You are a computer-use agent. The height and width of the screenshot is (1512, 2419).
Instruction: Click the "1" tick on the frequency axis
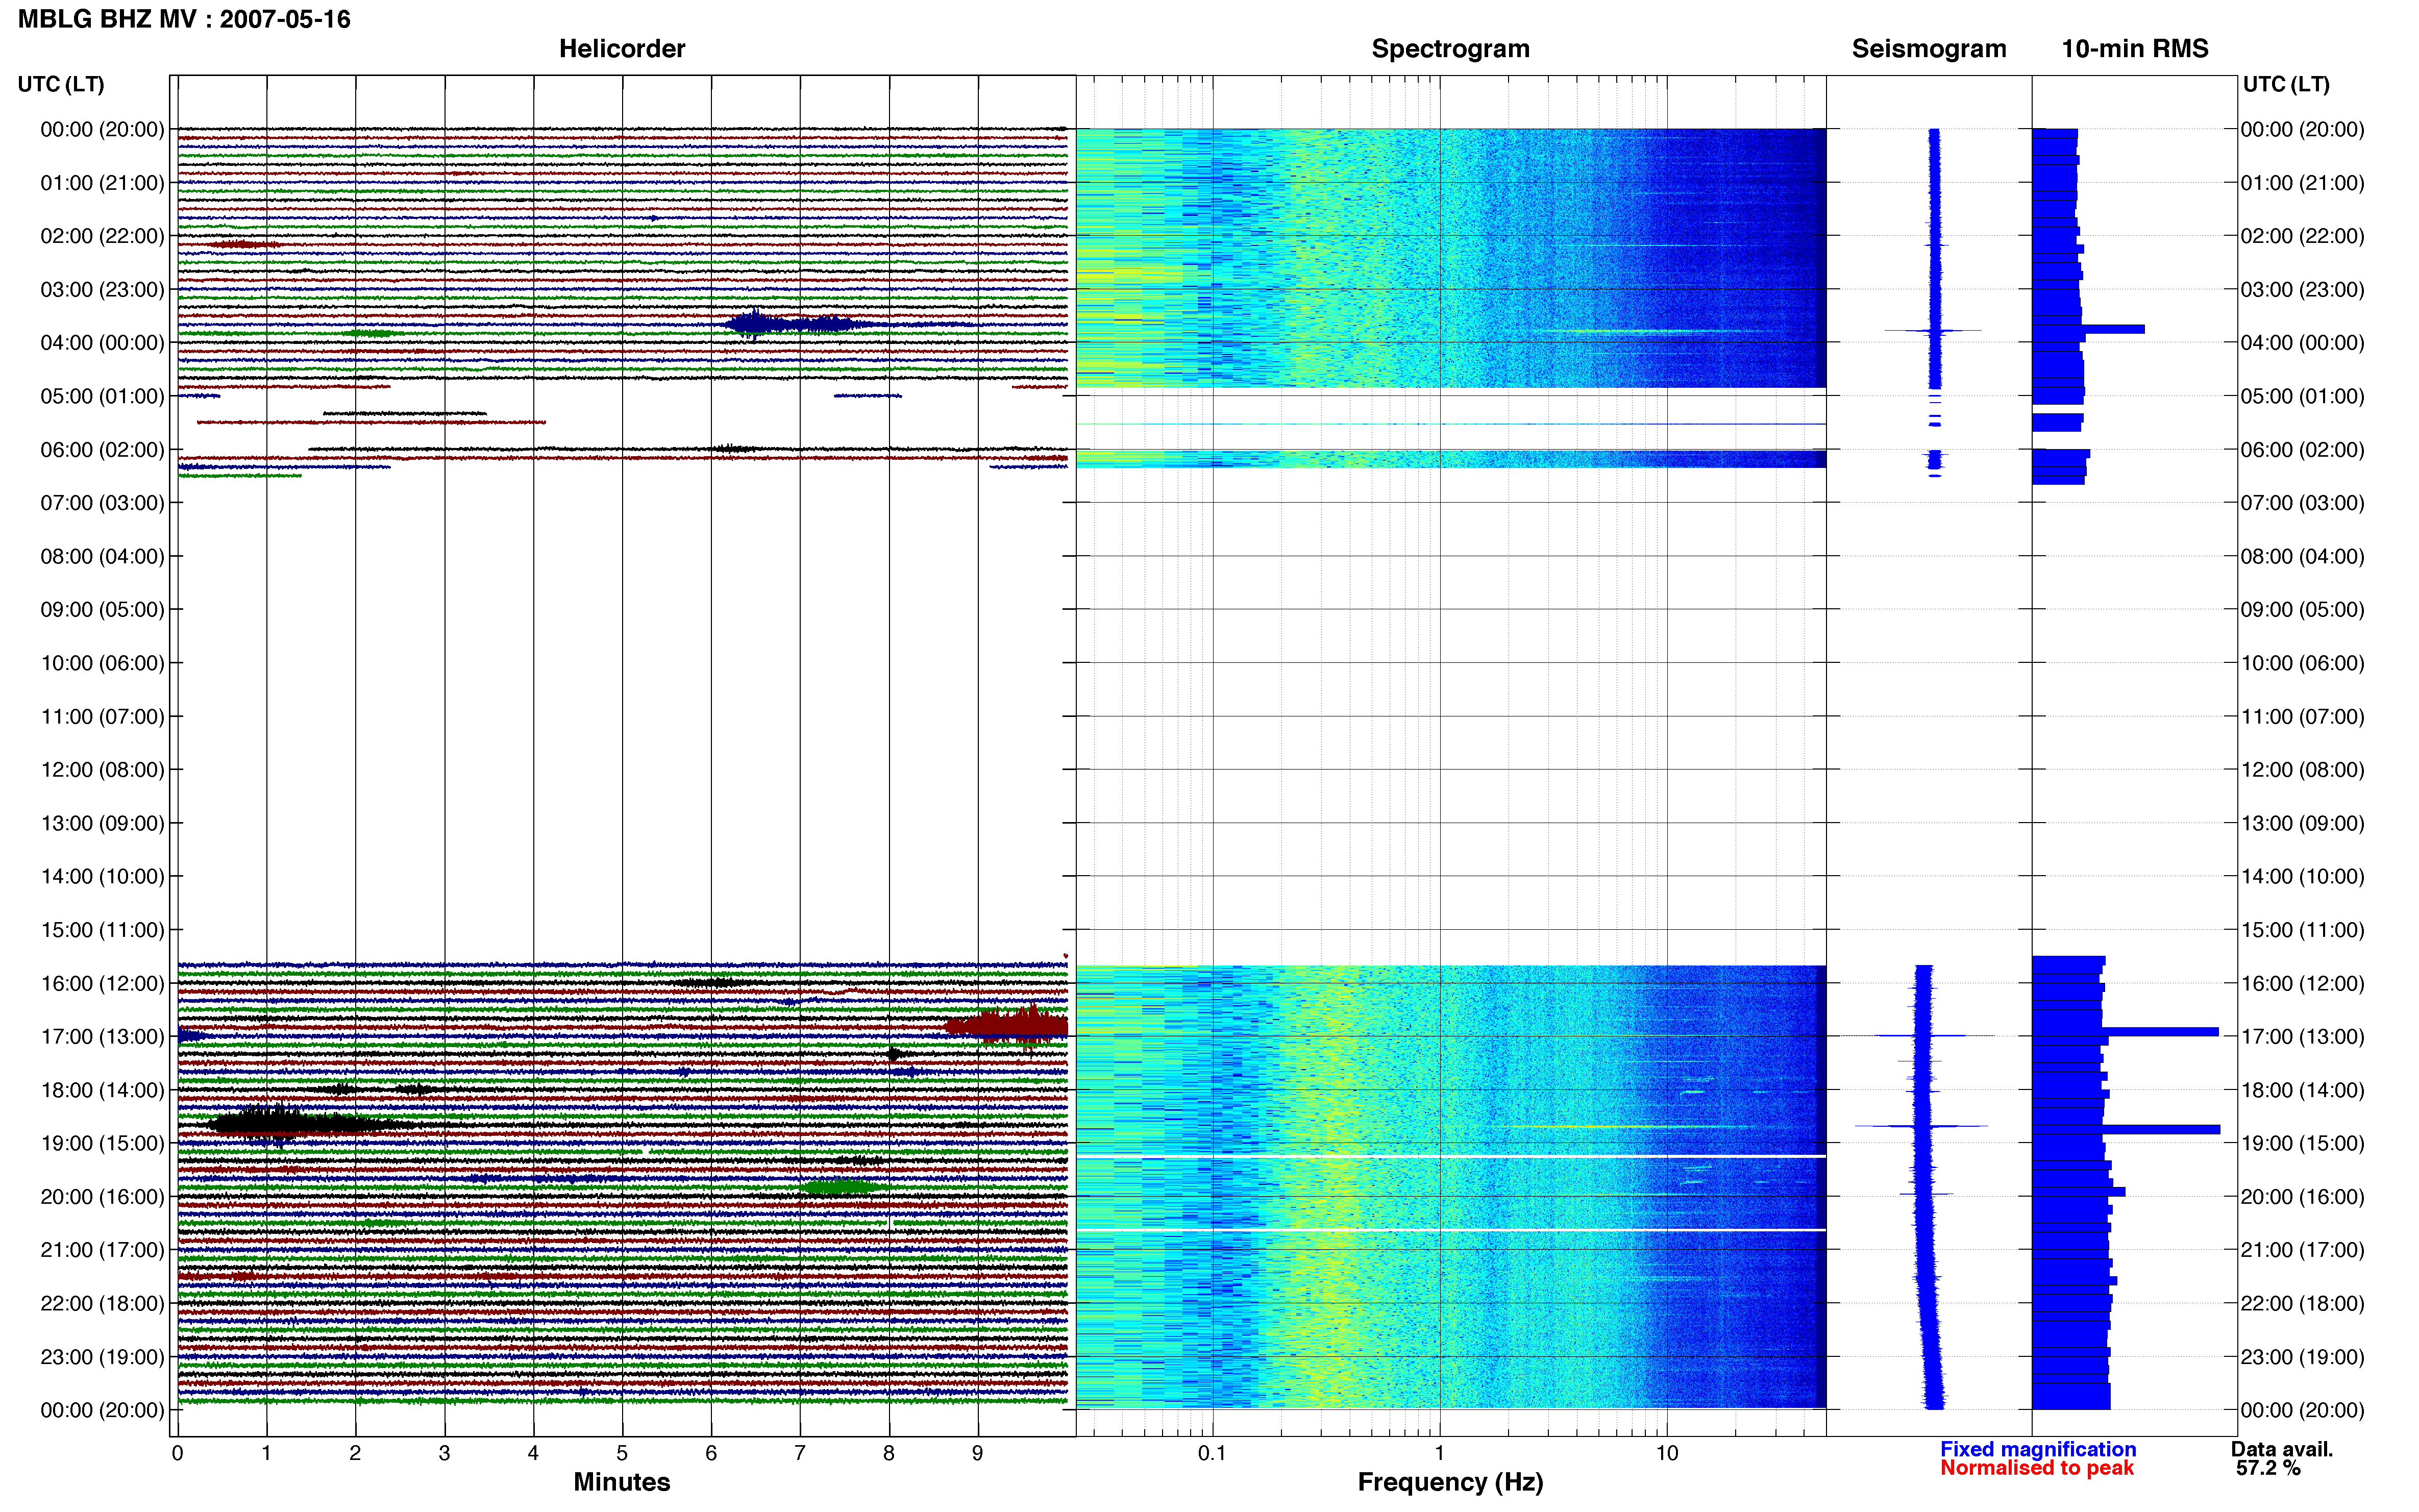[1439, 1453]
